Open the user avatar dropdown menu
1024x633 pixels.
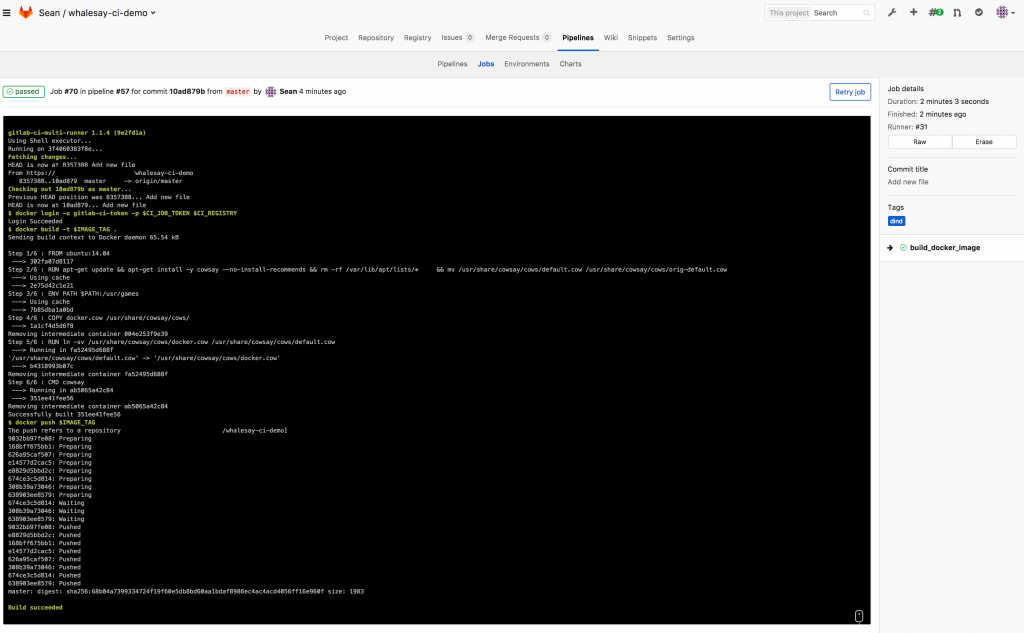(1002, 12)
